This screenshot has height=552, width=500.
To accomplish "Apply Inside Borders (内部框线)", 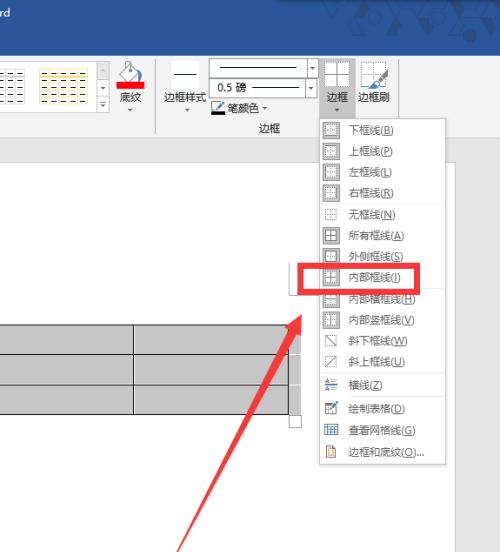I will point(382,277).
